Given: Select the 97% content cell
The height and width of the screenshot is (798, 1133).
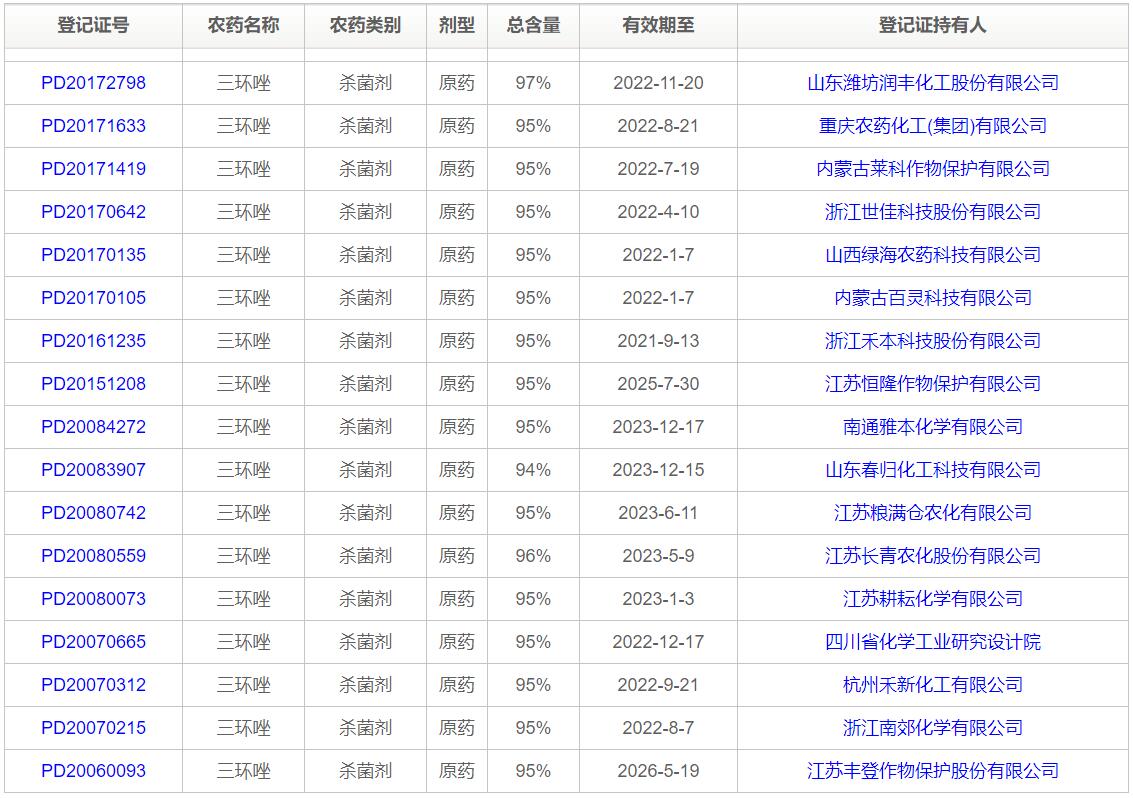Looking at the screenshot, I should tap(533, 83).
